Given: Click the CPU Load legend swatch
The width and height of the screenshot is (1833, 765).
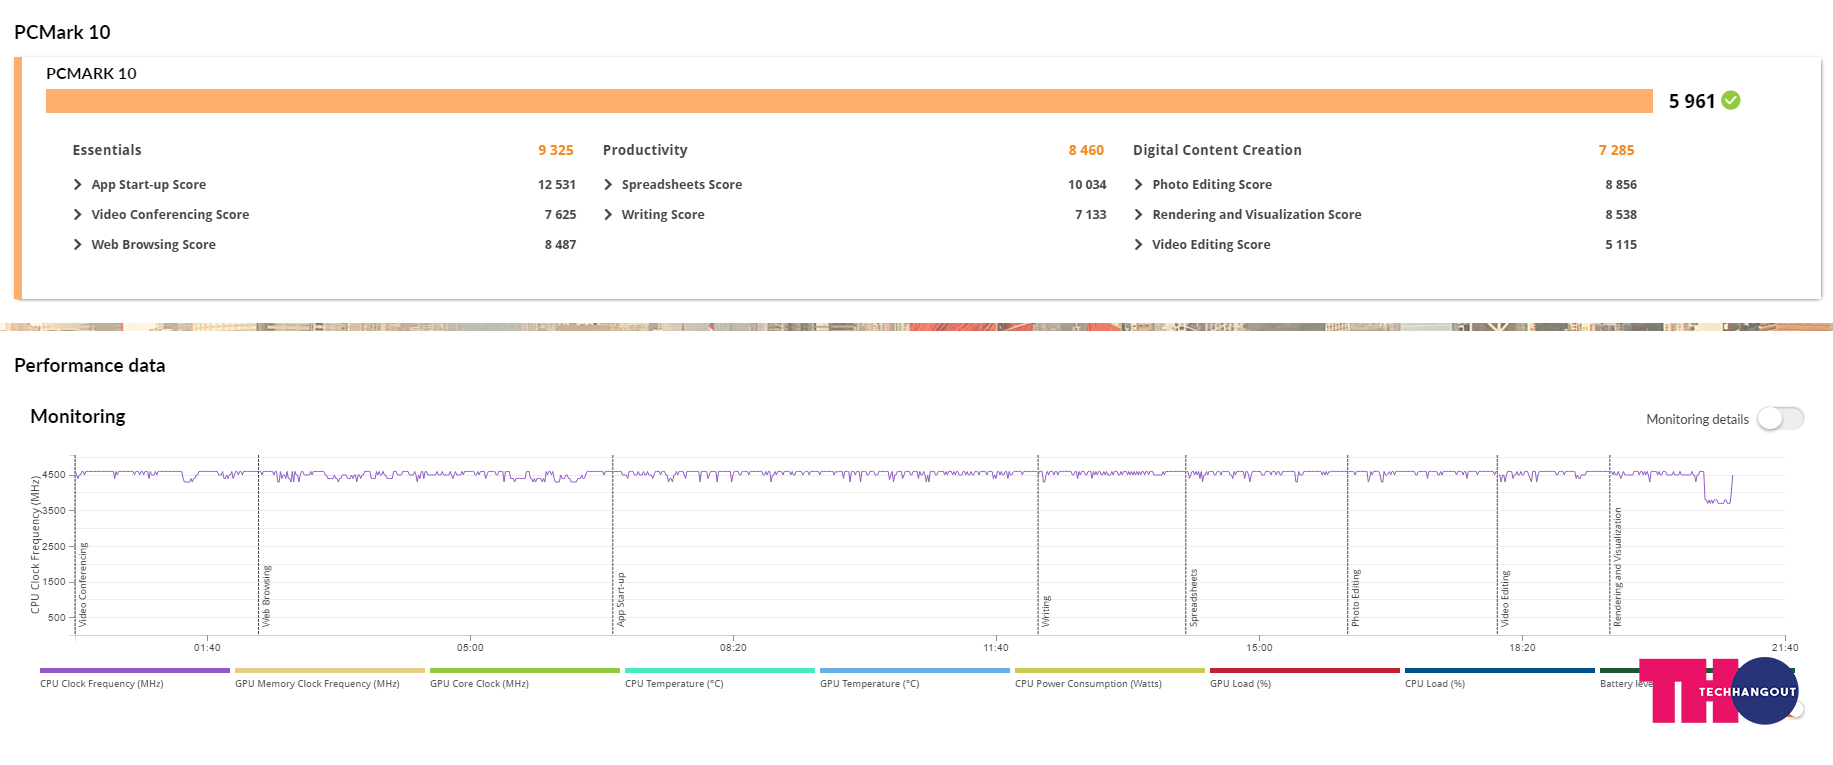Looking at the screenshot, I should coord(1500,670).
